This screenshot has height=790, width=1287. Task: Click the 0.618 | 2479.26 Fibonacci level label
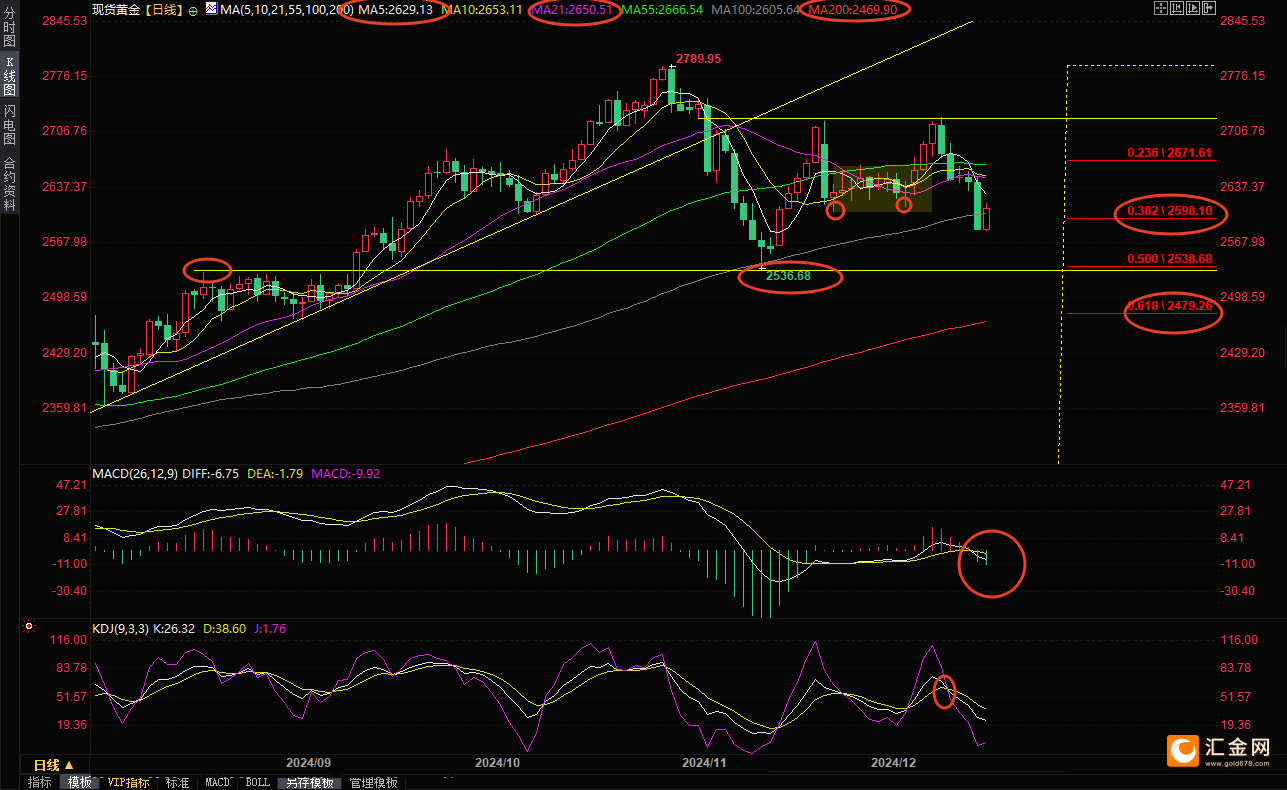(x=1169, y=306)
